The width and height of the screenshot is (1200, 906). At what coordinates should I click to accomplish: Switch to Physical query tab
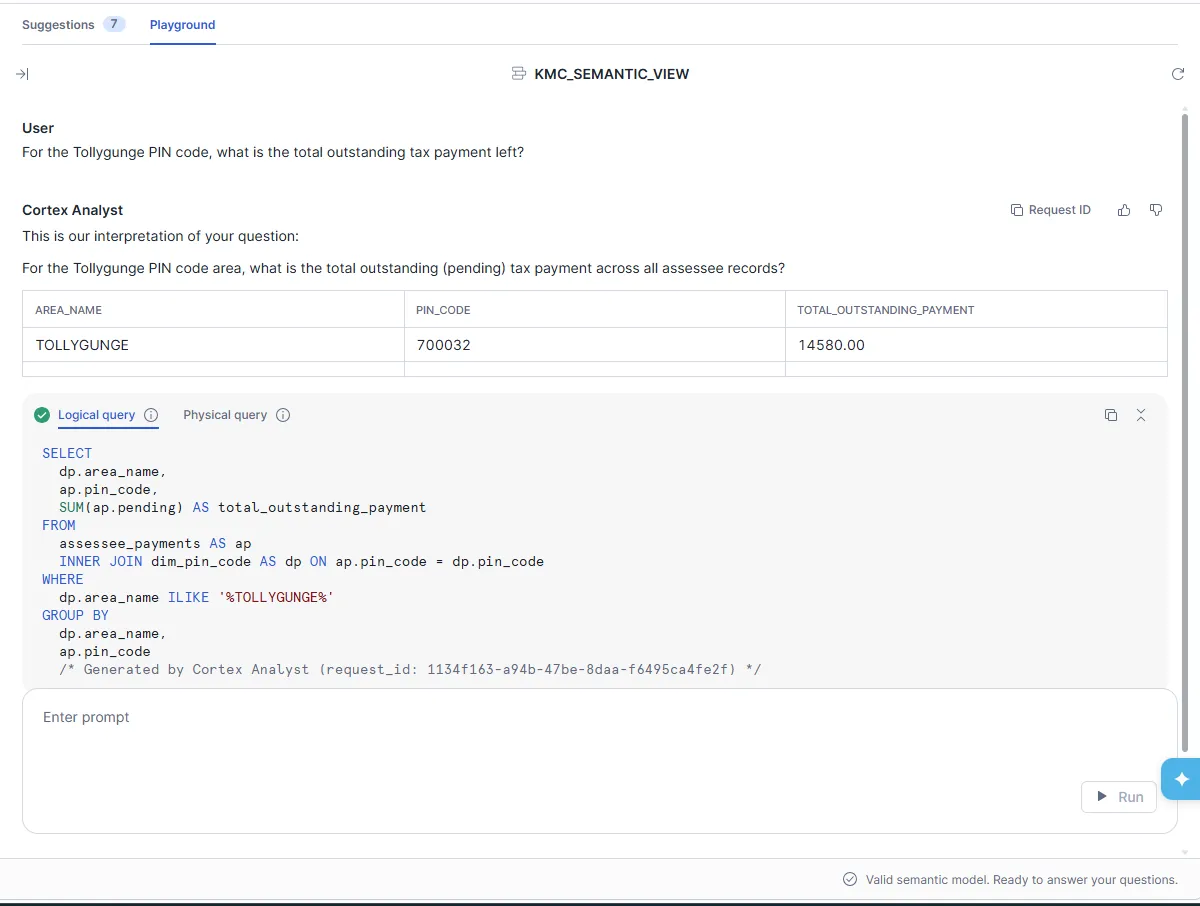click(225, 415)
